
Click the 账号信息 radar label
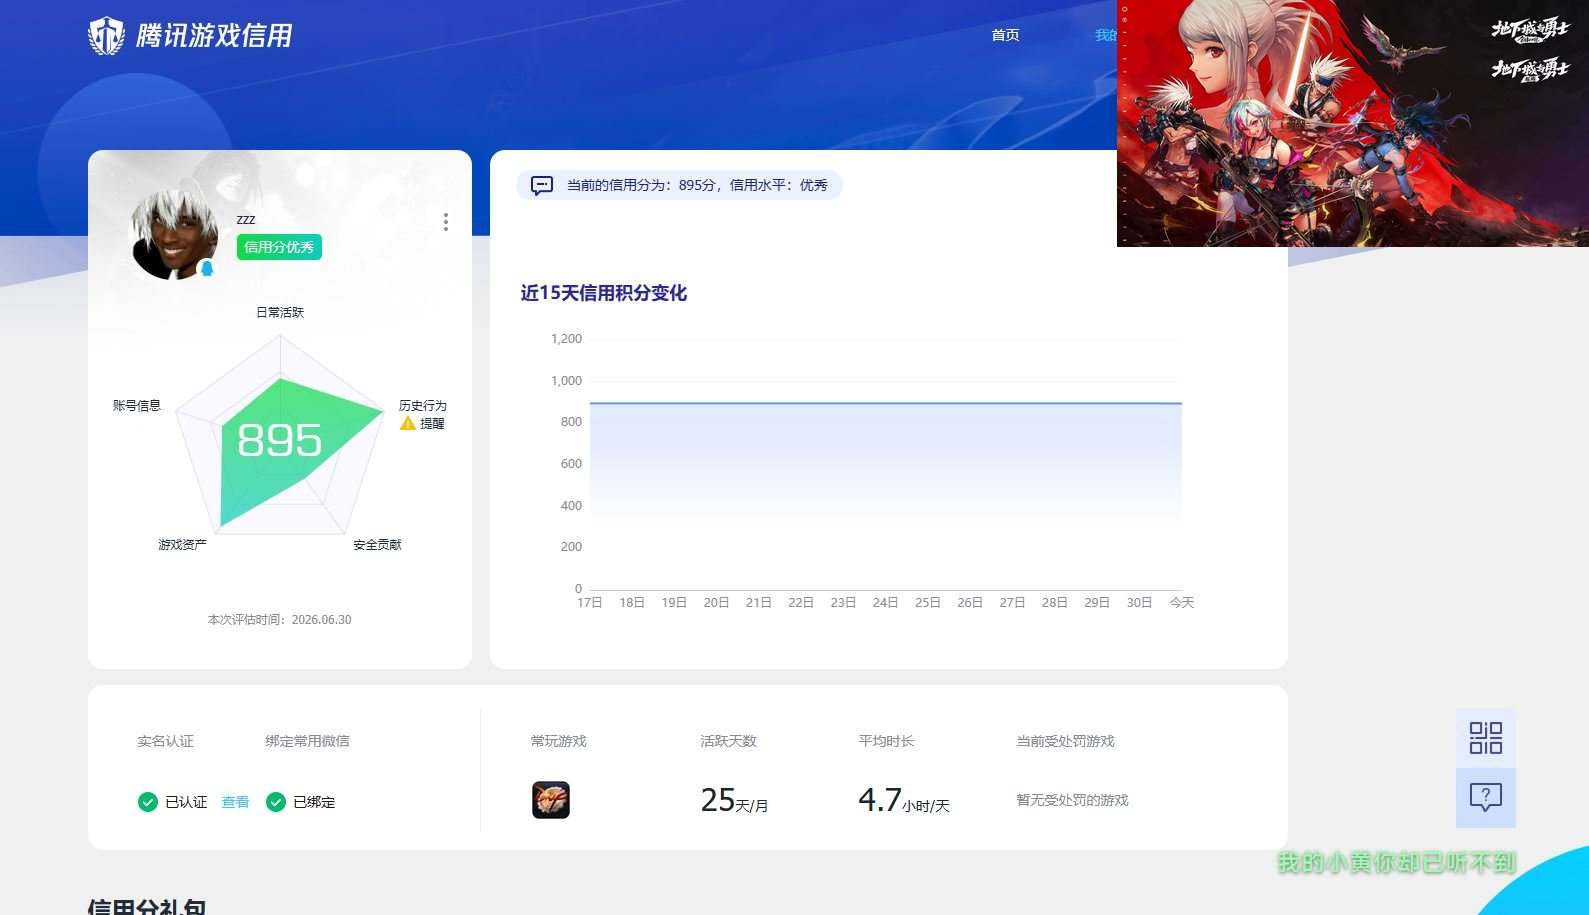coord(137,405)
